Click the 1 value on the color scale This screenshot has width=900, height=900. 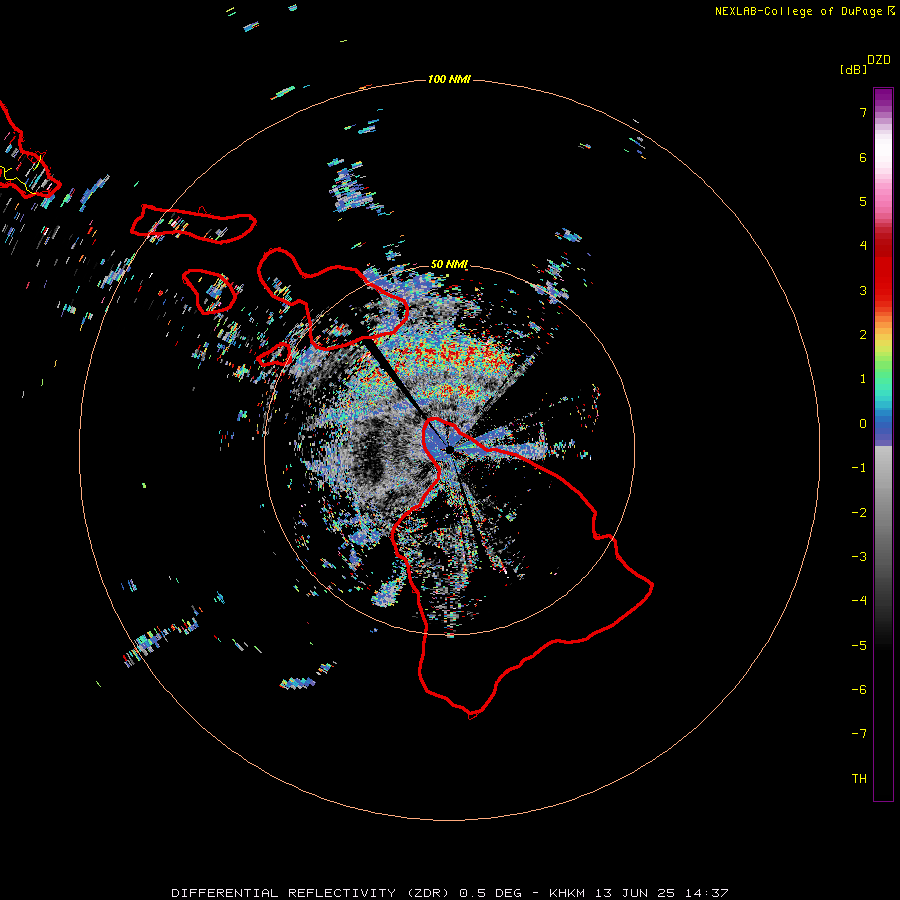point(863,379)
